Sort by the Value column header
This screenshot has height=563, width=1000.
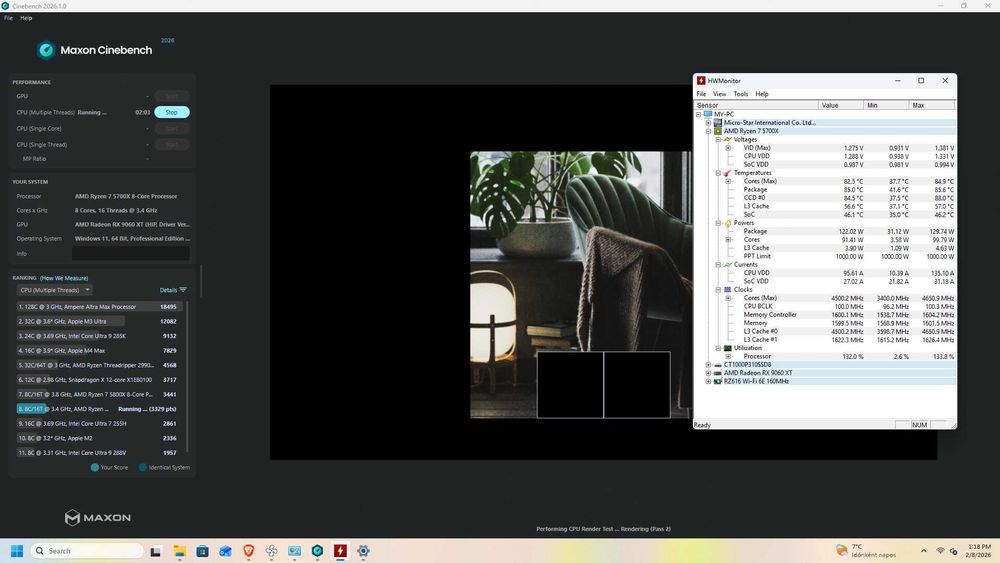click(x=841, y=105)
